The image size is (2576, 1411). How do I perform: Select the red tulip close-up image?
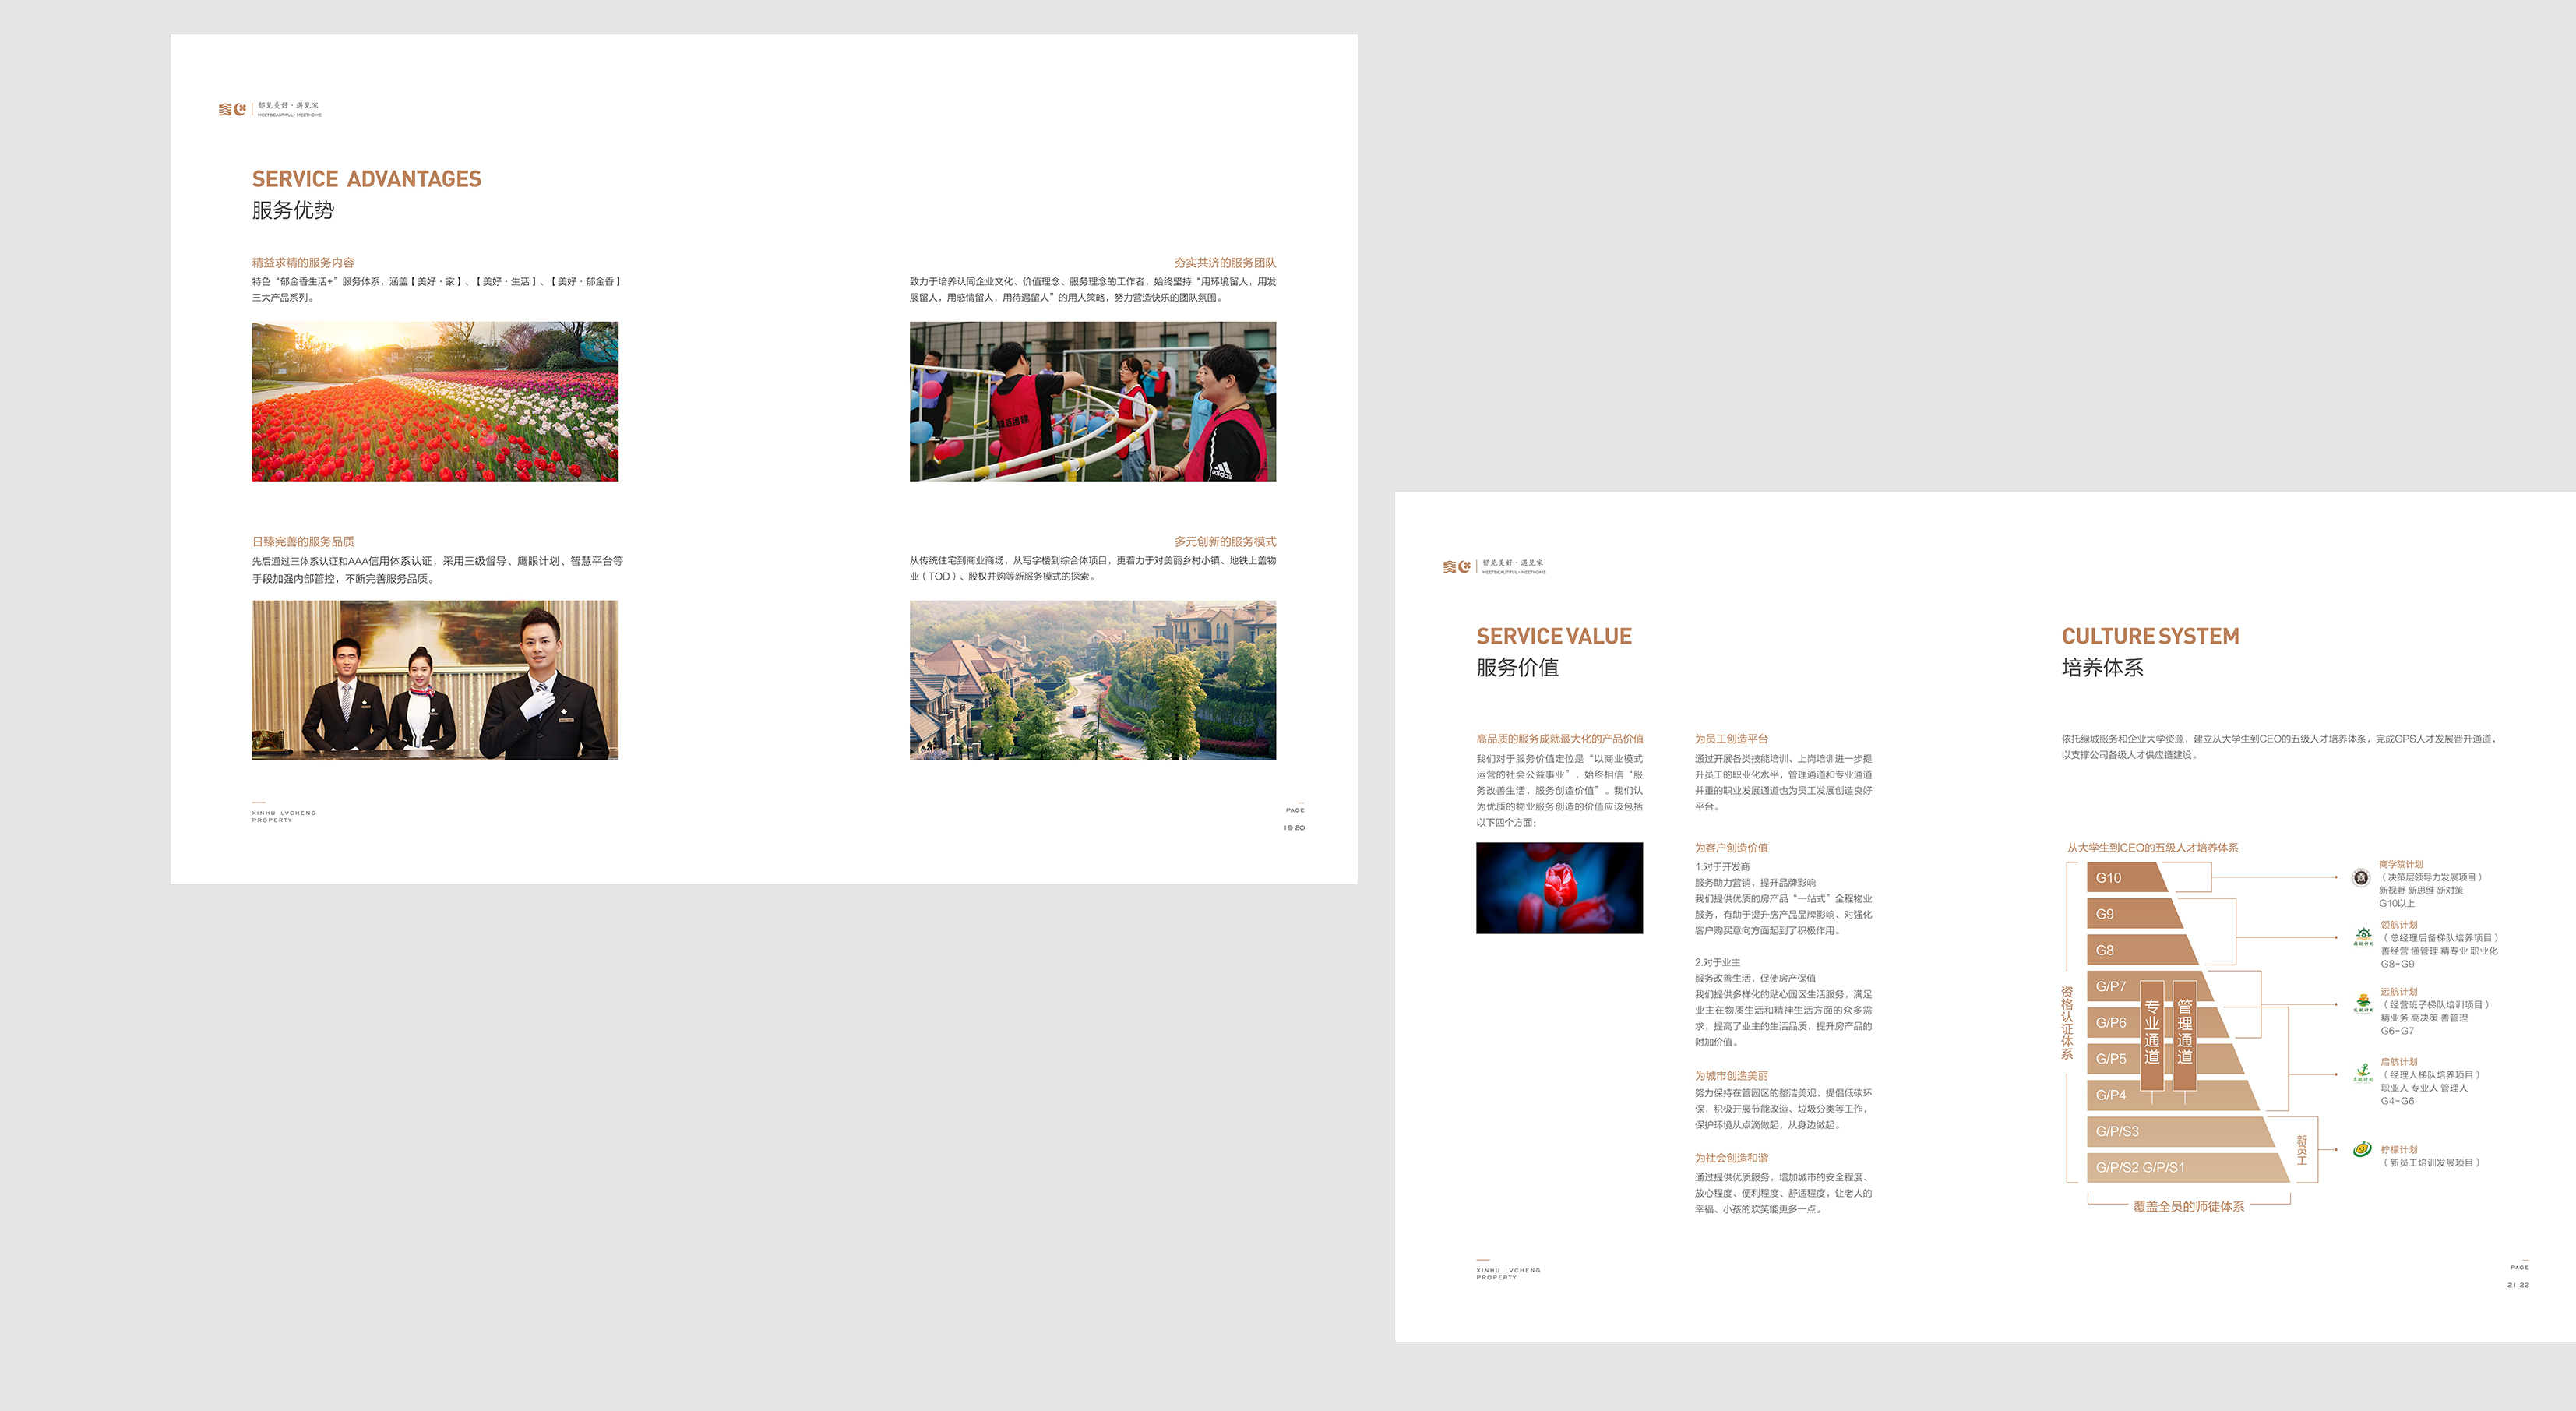(x=1559, y=888)
